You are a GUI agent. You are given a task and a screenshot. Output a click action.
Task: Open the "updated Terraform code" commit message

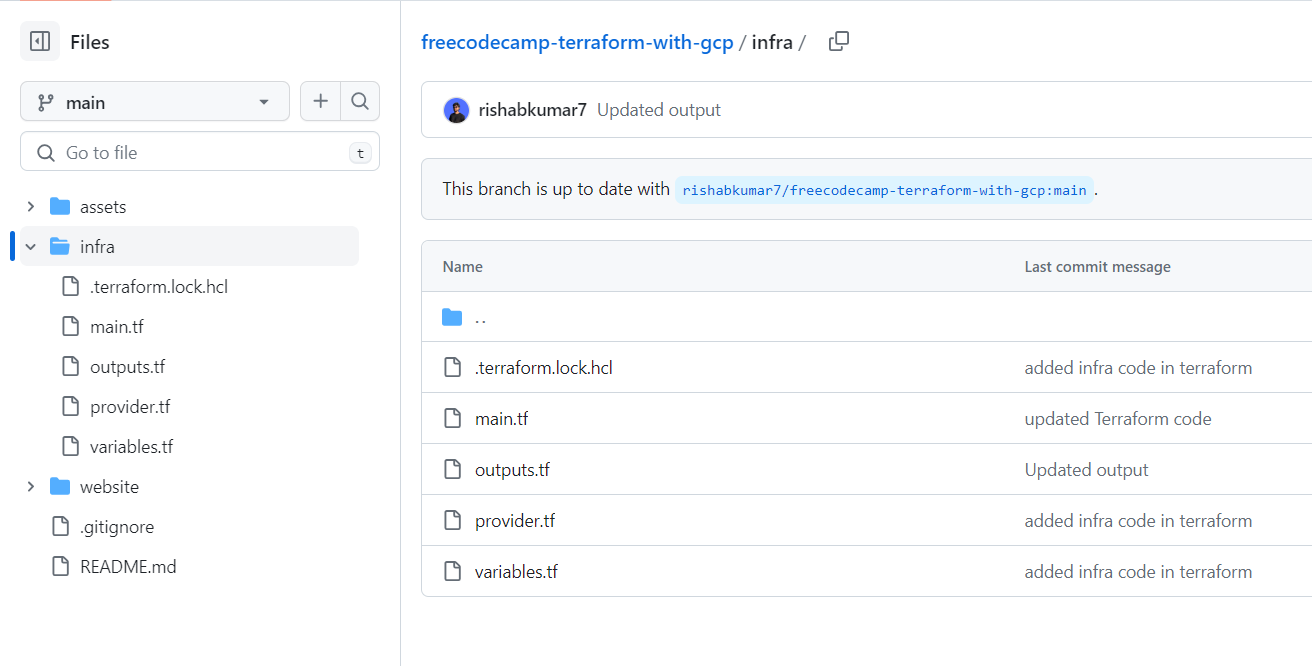[1118, 419]
